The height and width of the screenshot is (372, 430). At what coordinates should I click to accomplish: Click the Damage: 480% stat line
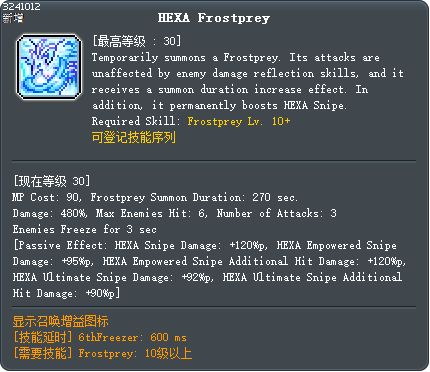tap(50, 213)
